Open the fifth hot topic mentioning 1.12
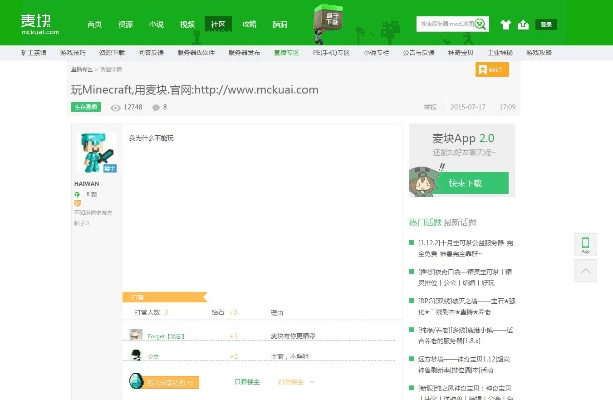This screenshot has width=613, height=400. pos(464,364)
